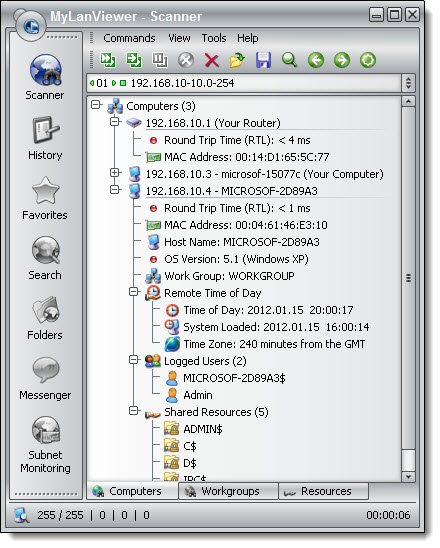The height and width of the screenshot is (548, 440).
Task: Click the red X delete icon
Action: pyautogui.click(x=212, y=60)
